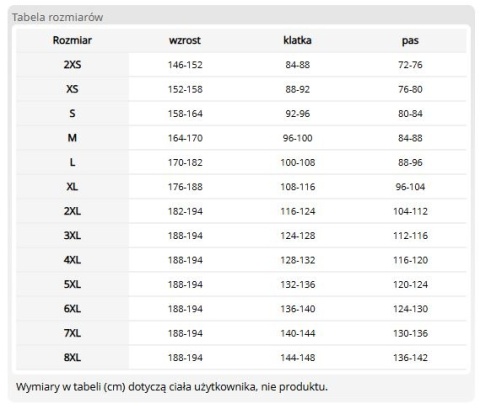This screenshot has width=480, height=409.
Task: Select the 2XS size row label
Action: (x=72, y=65)
